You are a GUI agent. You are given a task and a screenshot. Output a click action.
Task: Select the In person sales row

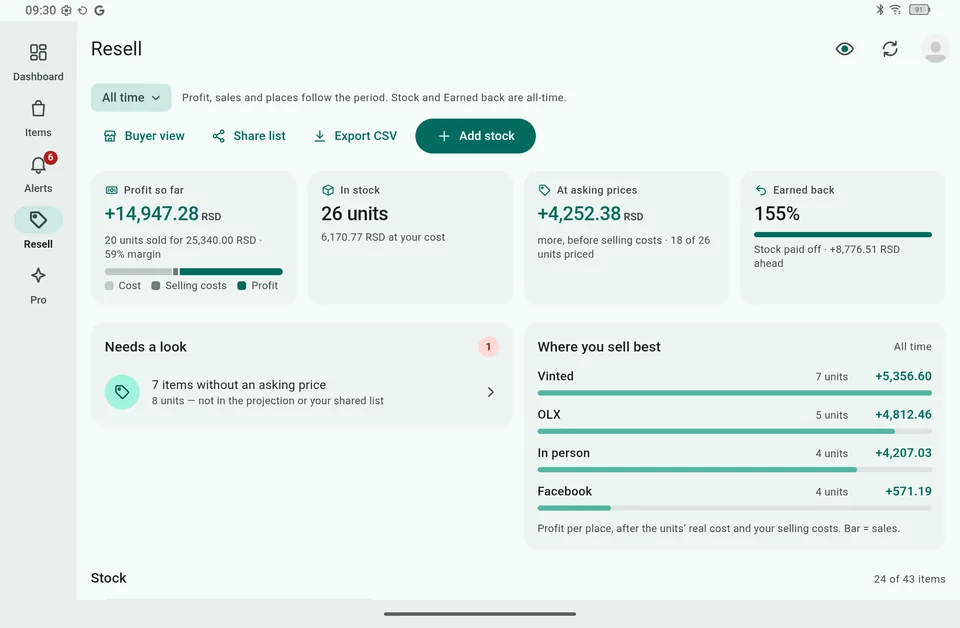734,460
